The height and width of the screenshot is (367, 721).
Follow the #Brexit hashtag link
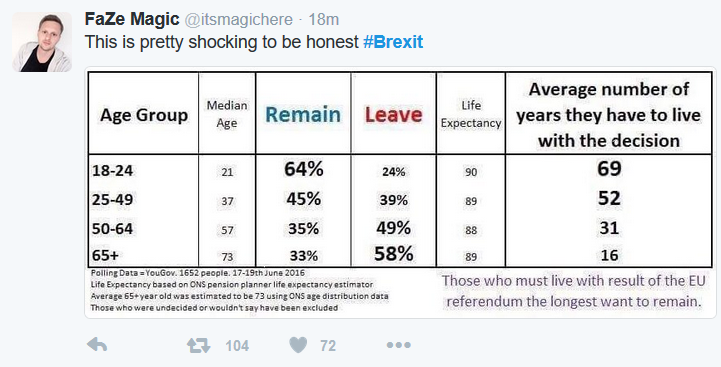point(393,42)
